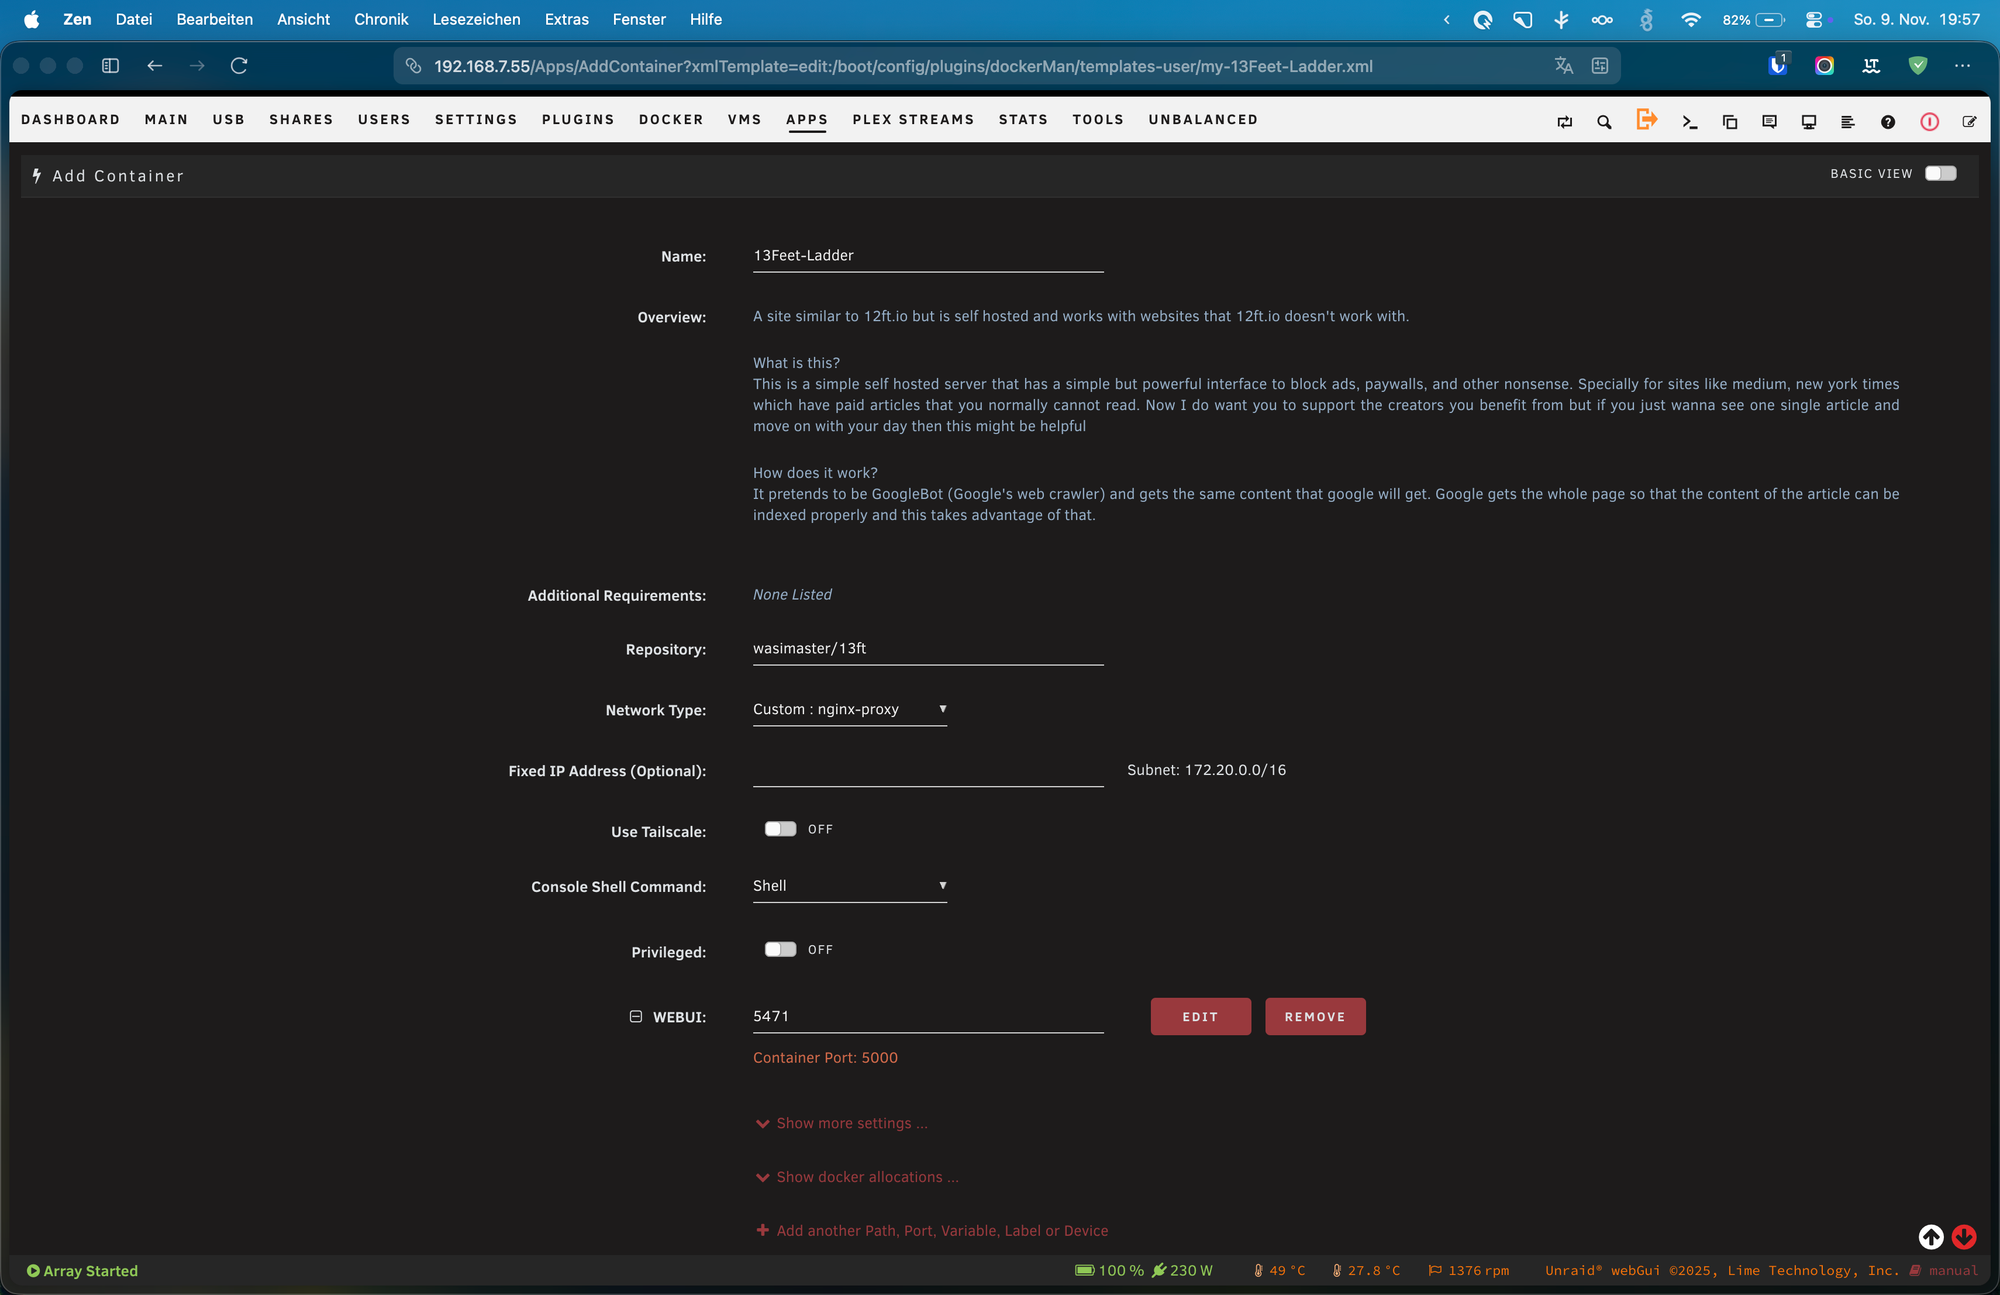
Task: Reload the page in browser toolbar
Action: pyautogui.click(x=238, y=66)
